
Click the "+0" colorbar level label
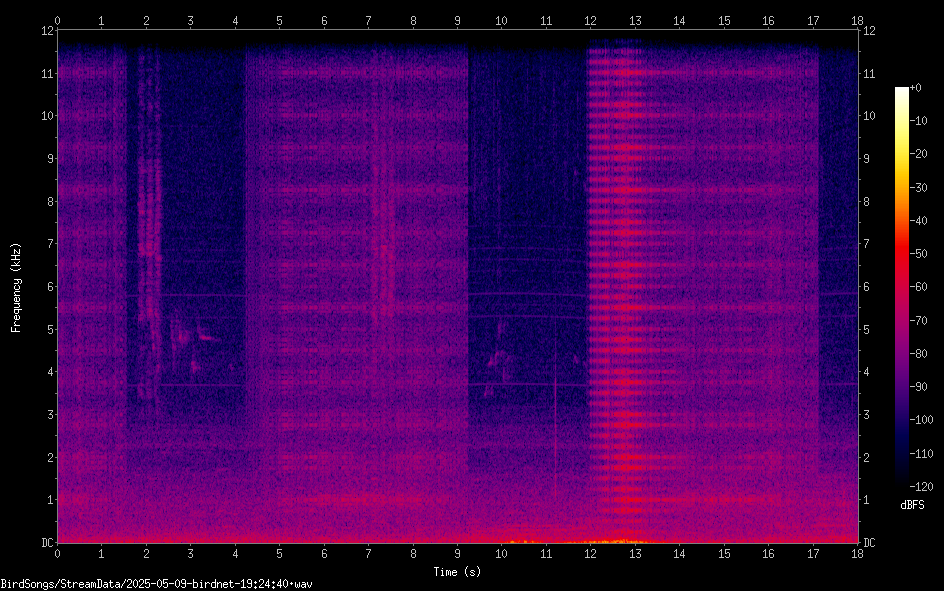tap(916, 88)
